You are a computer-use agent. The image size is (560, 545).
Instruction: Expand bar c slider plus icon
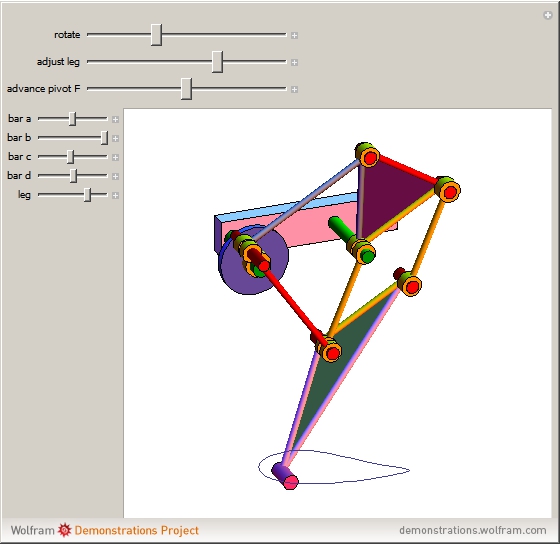tap(115, 157)
